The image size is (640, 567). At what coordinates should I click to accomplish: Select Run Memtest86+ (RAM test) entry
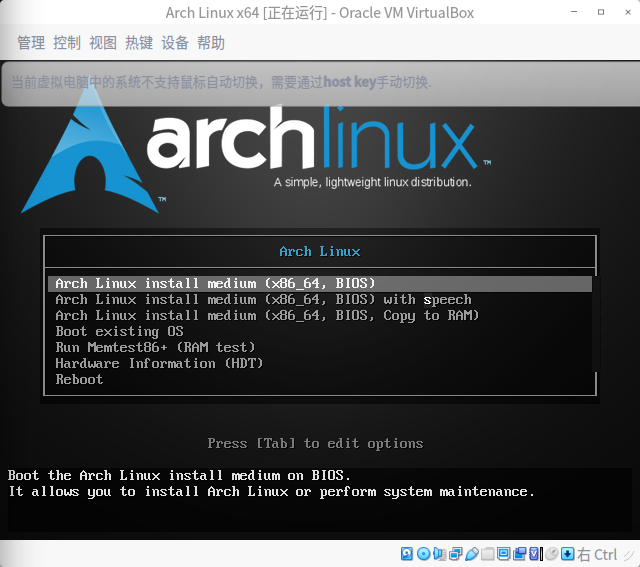click(x=320, y=347)
